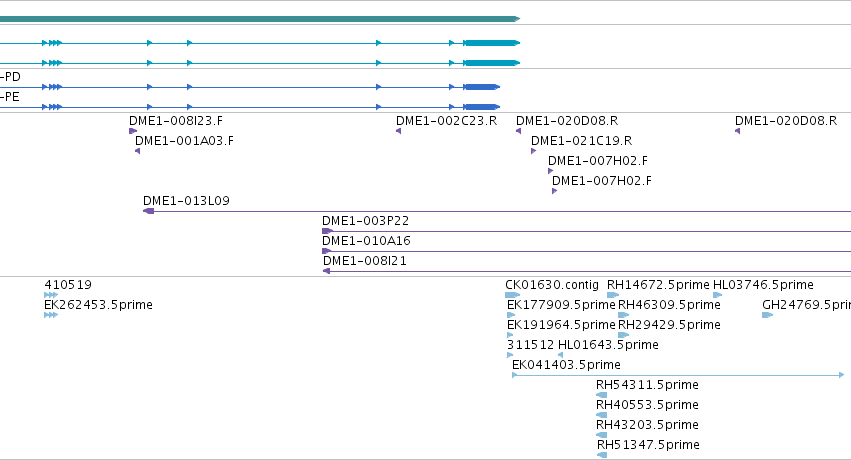
Task: Click the DME1-008I23.F feature label
Action: (176, 120)
